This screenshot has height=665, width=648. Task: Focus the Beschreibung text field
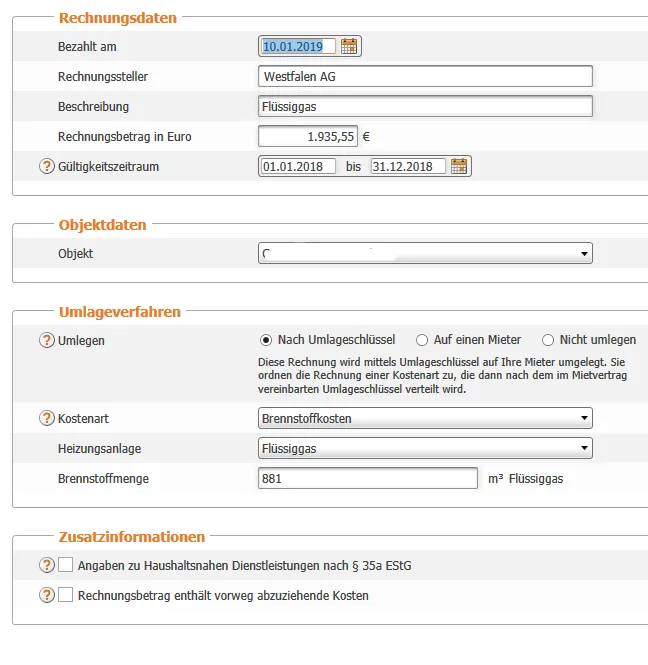coord(425,106)
